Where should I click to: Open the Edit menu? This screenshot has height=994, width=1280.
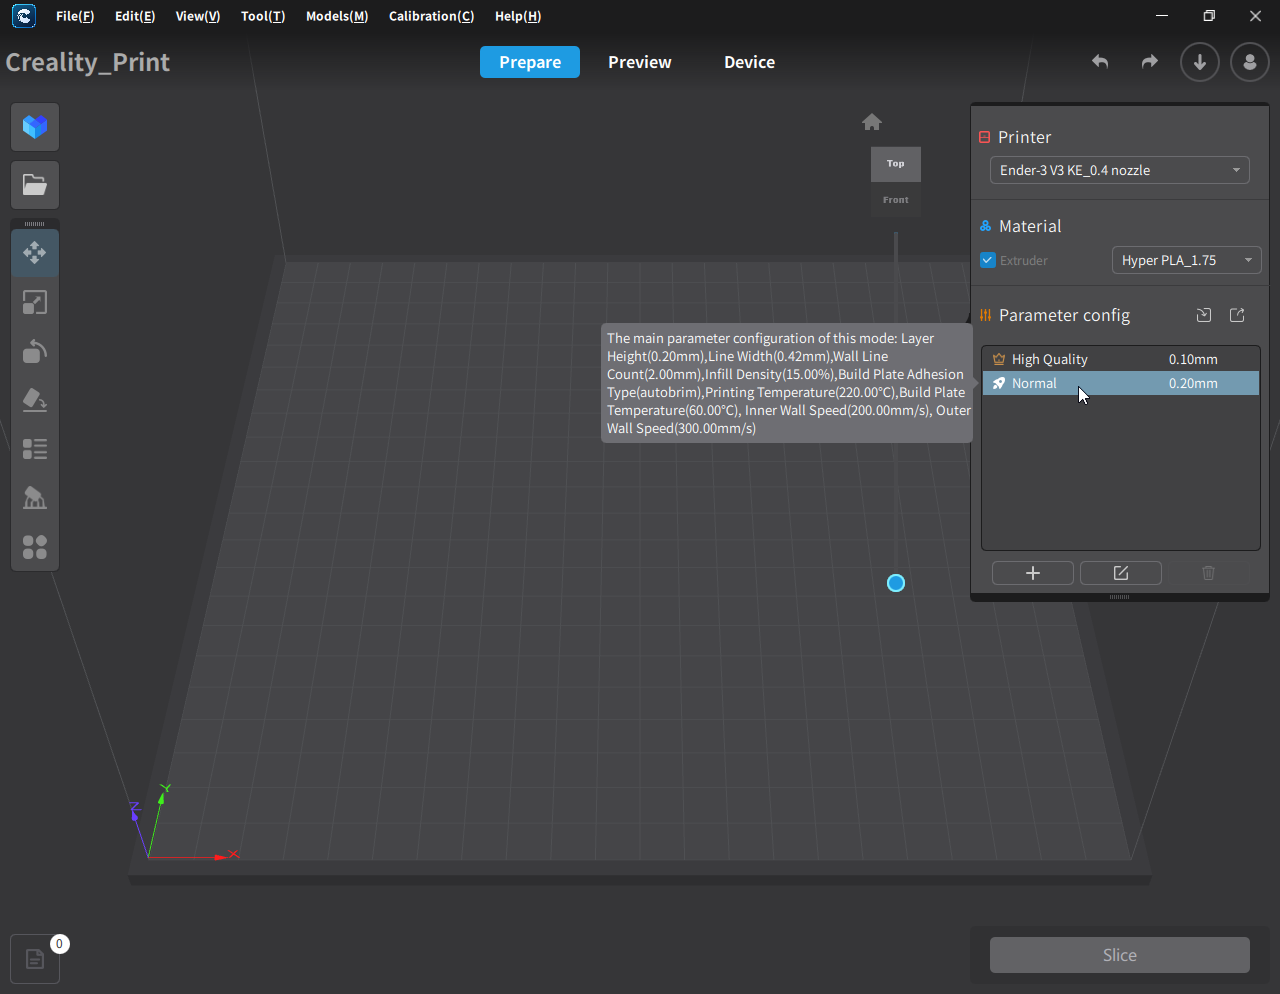point(135,16)
